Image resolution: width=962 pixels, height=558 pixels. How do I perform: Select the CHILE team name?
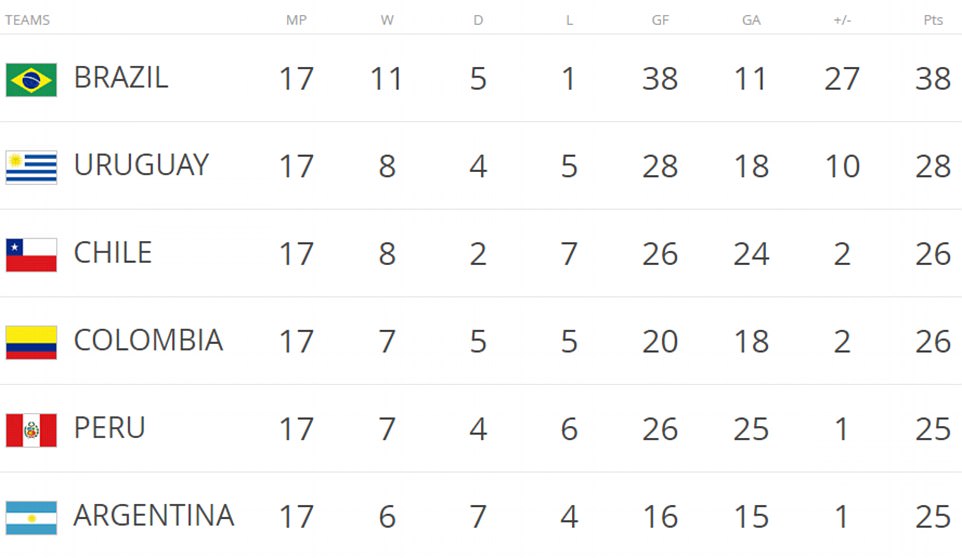coord(113,253)
